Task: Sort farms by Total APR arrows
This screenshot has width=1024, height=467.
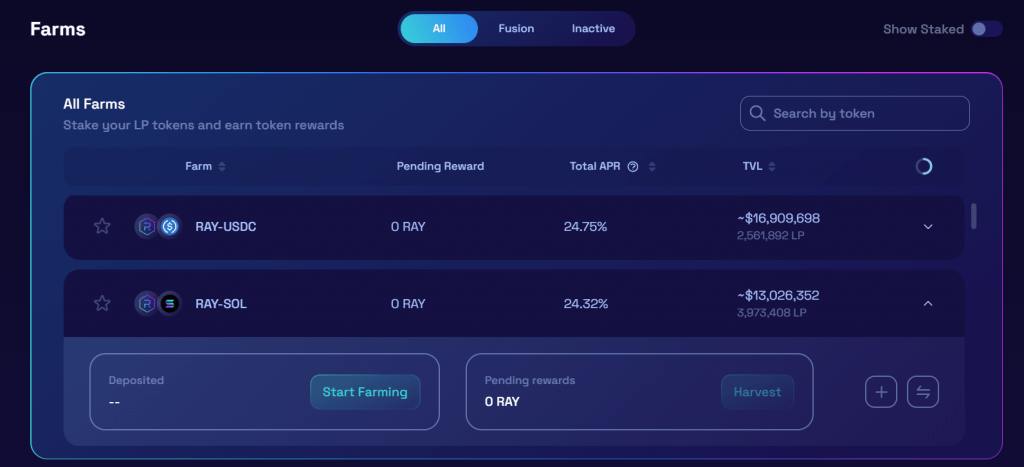Action: point(653,167)
